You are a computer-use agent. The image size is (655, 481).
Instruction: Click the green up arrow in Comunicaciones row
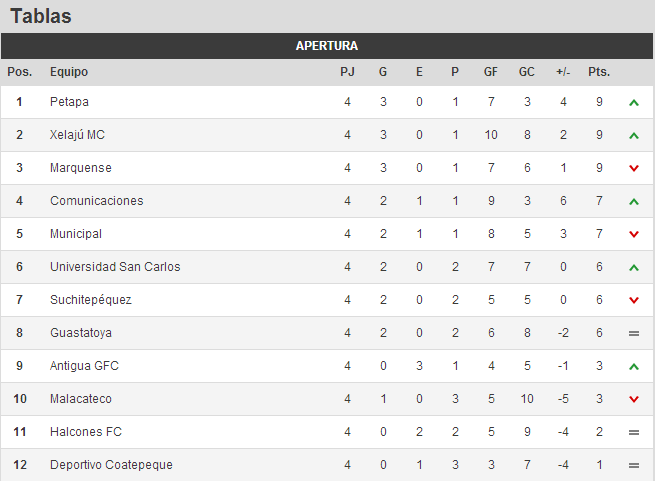[634, 201]
